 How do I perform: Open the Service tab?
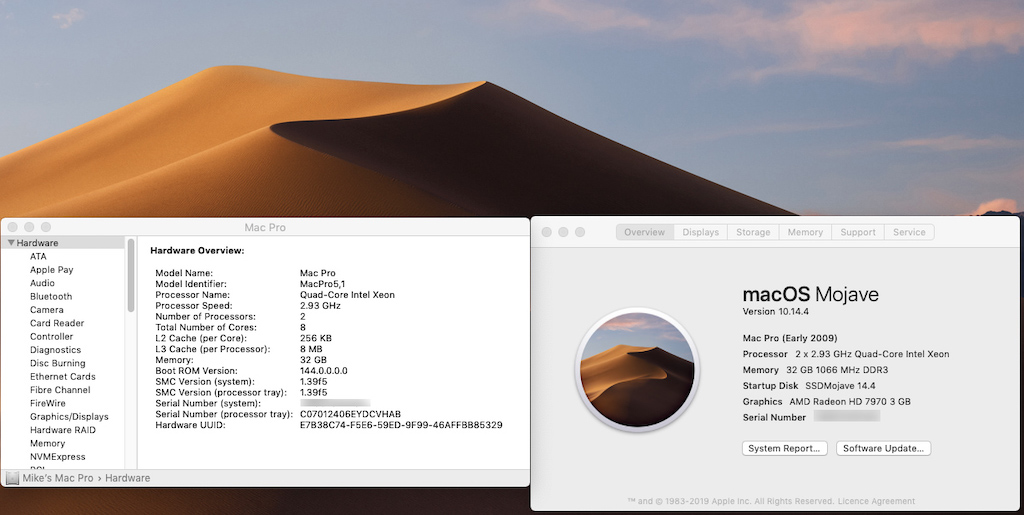click(909, 232)
